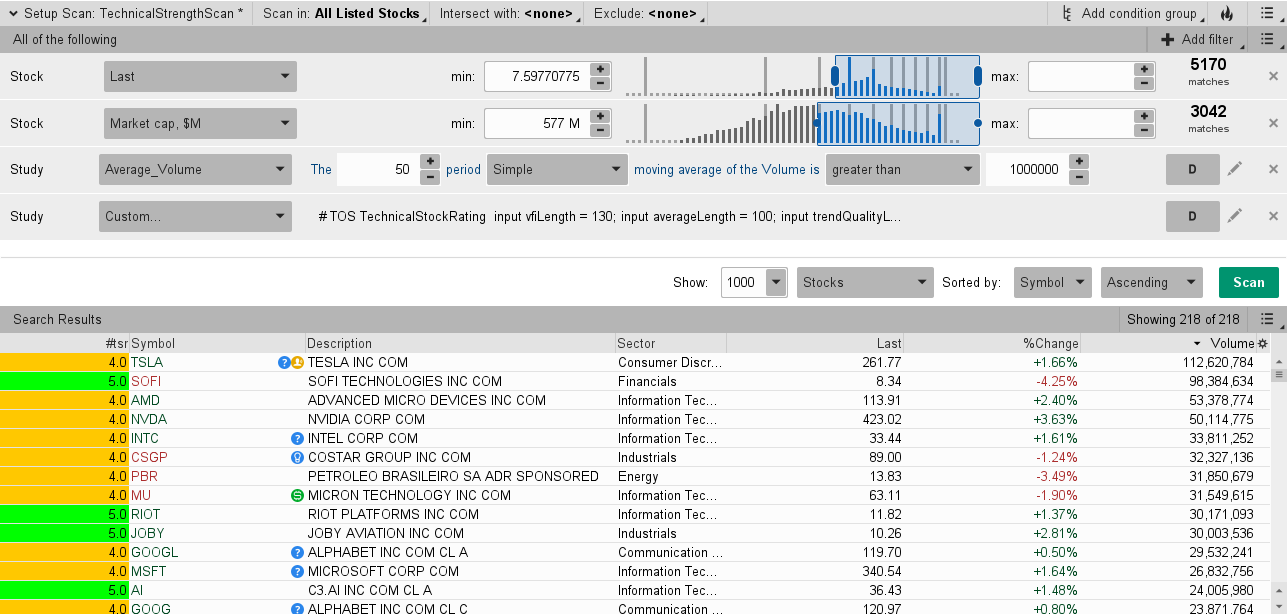Open the Exclude list menu
Image resolution: width=1287 pixels, height=614 pixels.
point(648,14)
